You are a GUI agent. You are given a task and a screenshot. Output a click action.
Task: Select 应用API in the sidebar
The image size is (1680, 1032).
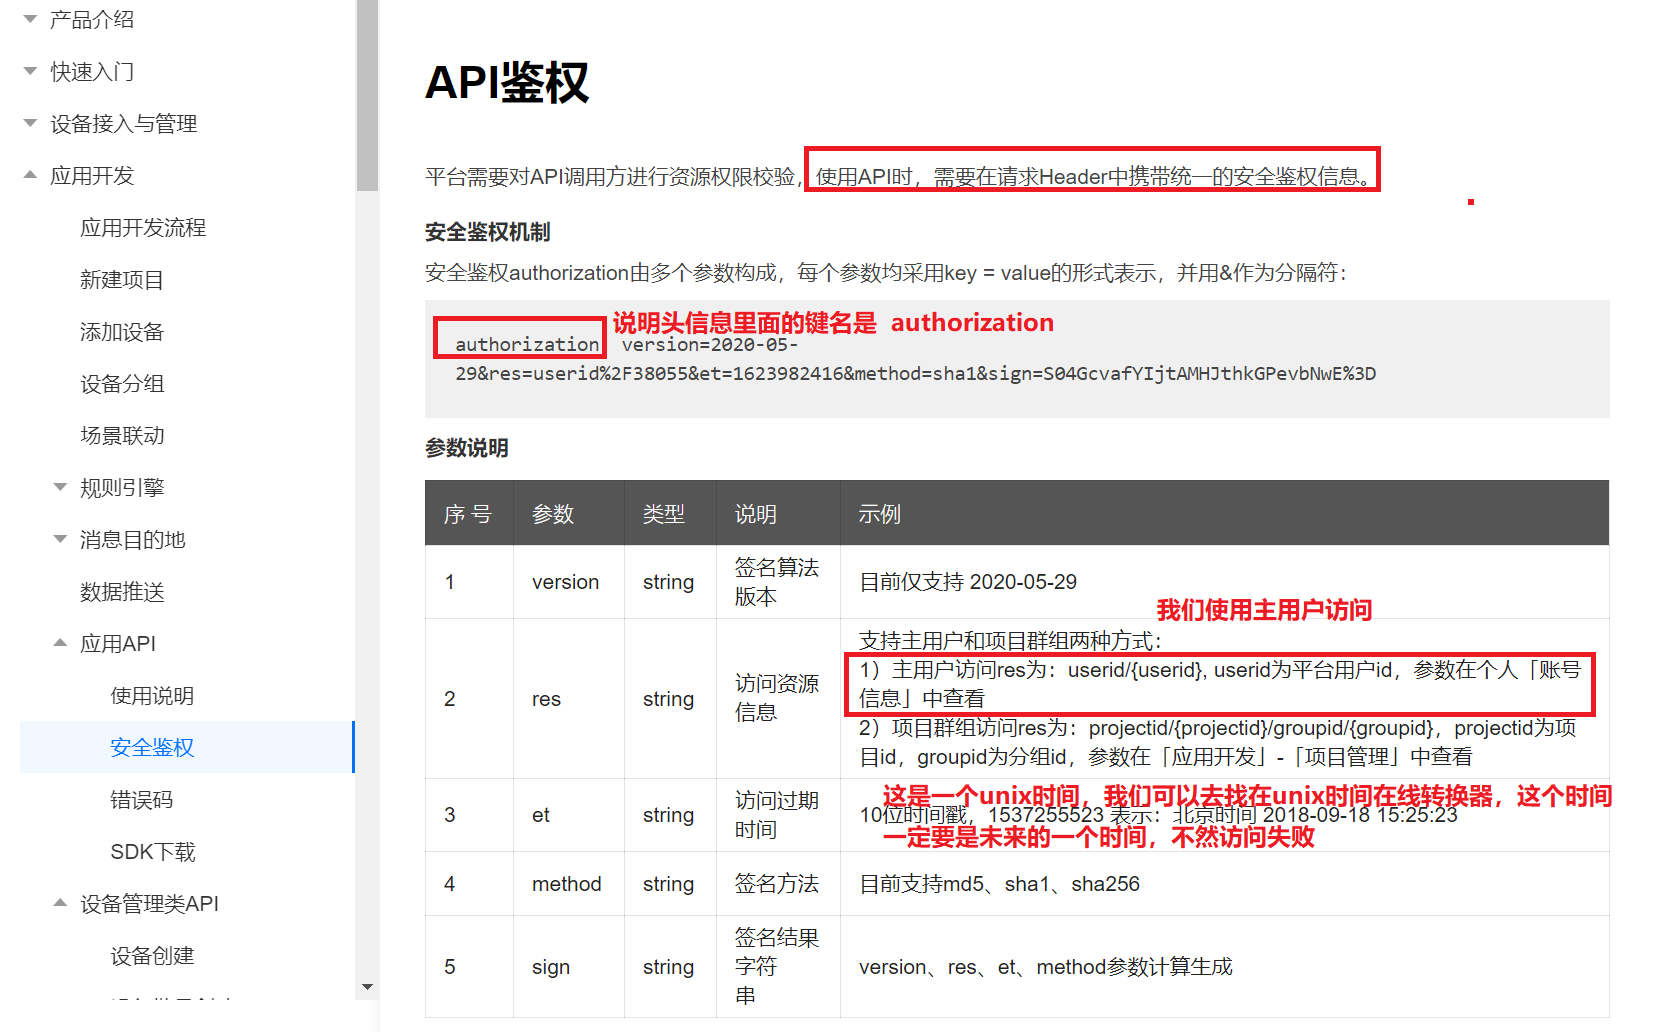[118, 644]
